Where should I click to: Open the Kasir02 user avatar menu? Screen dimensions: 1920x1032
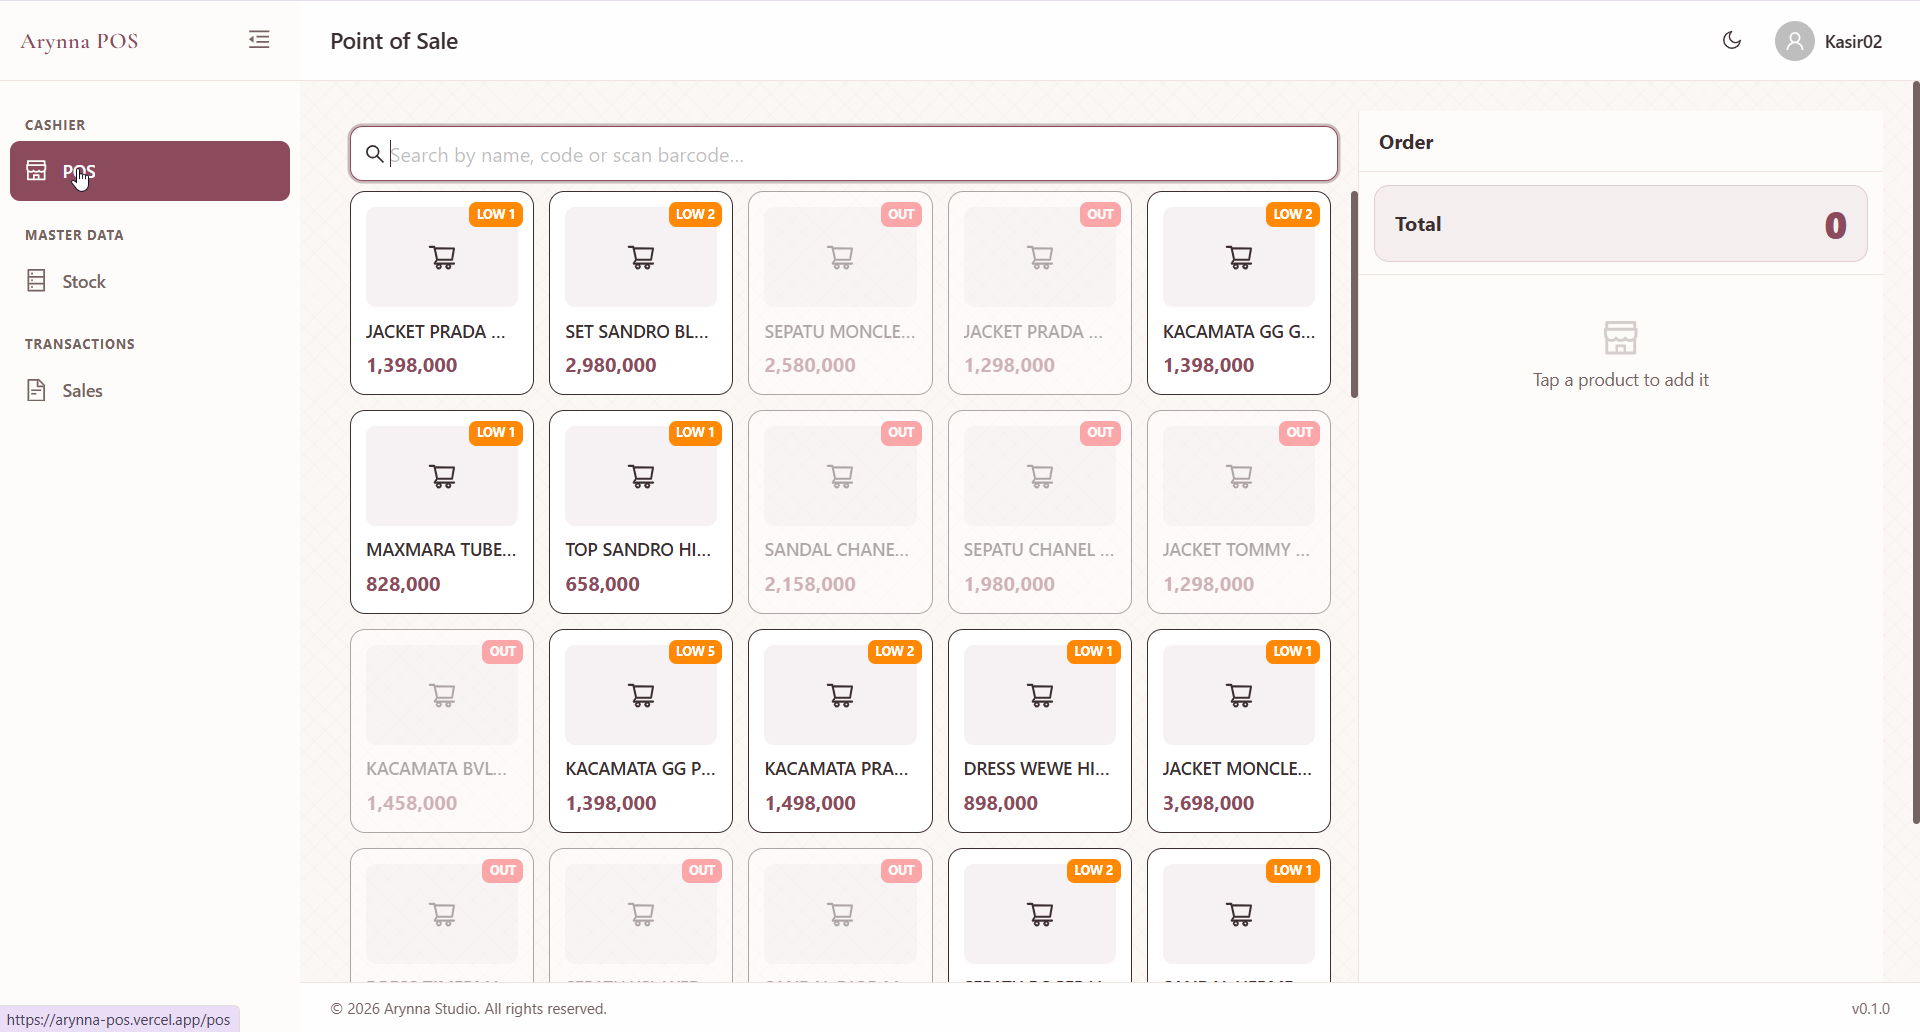tap(1795, 41)
